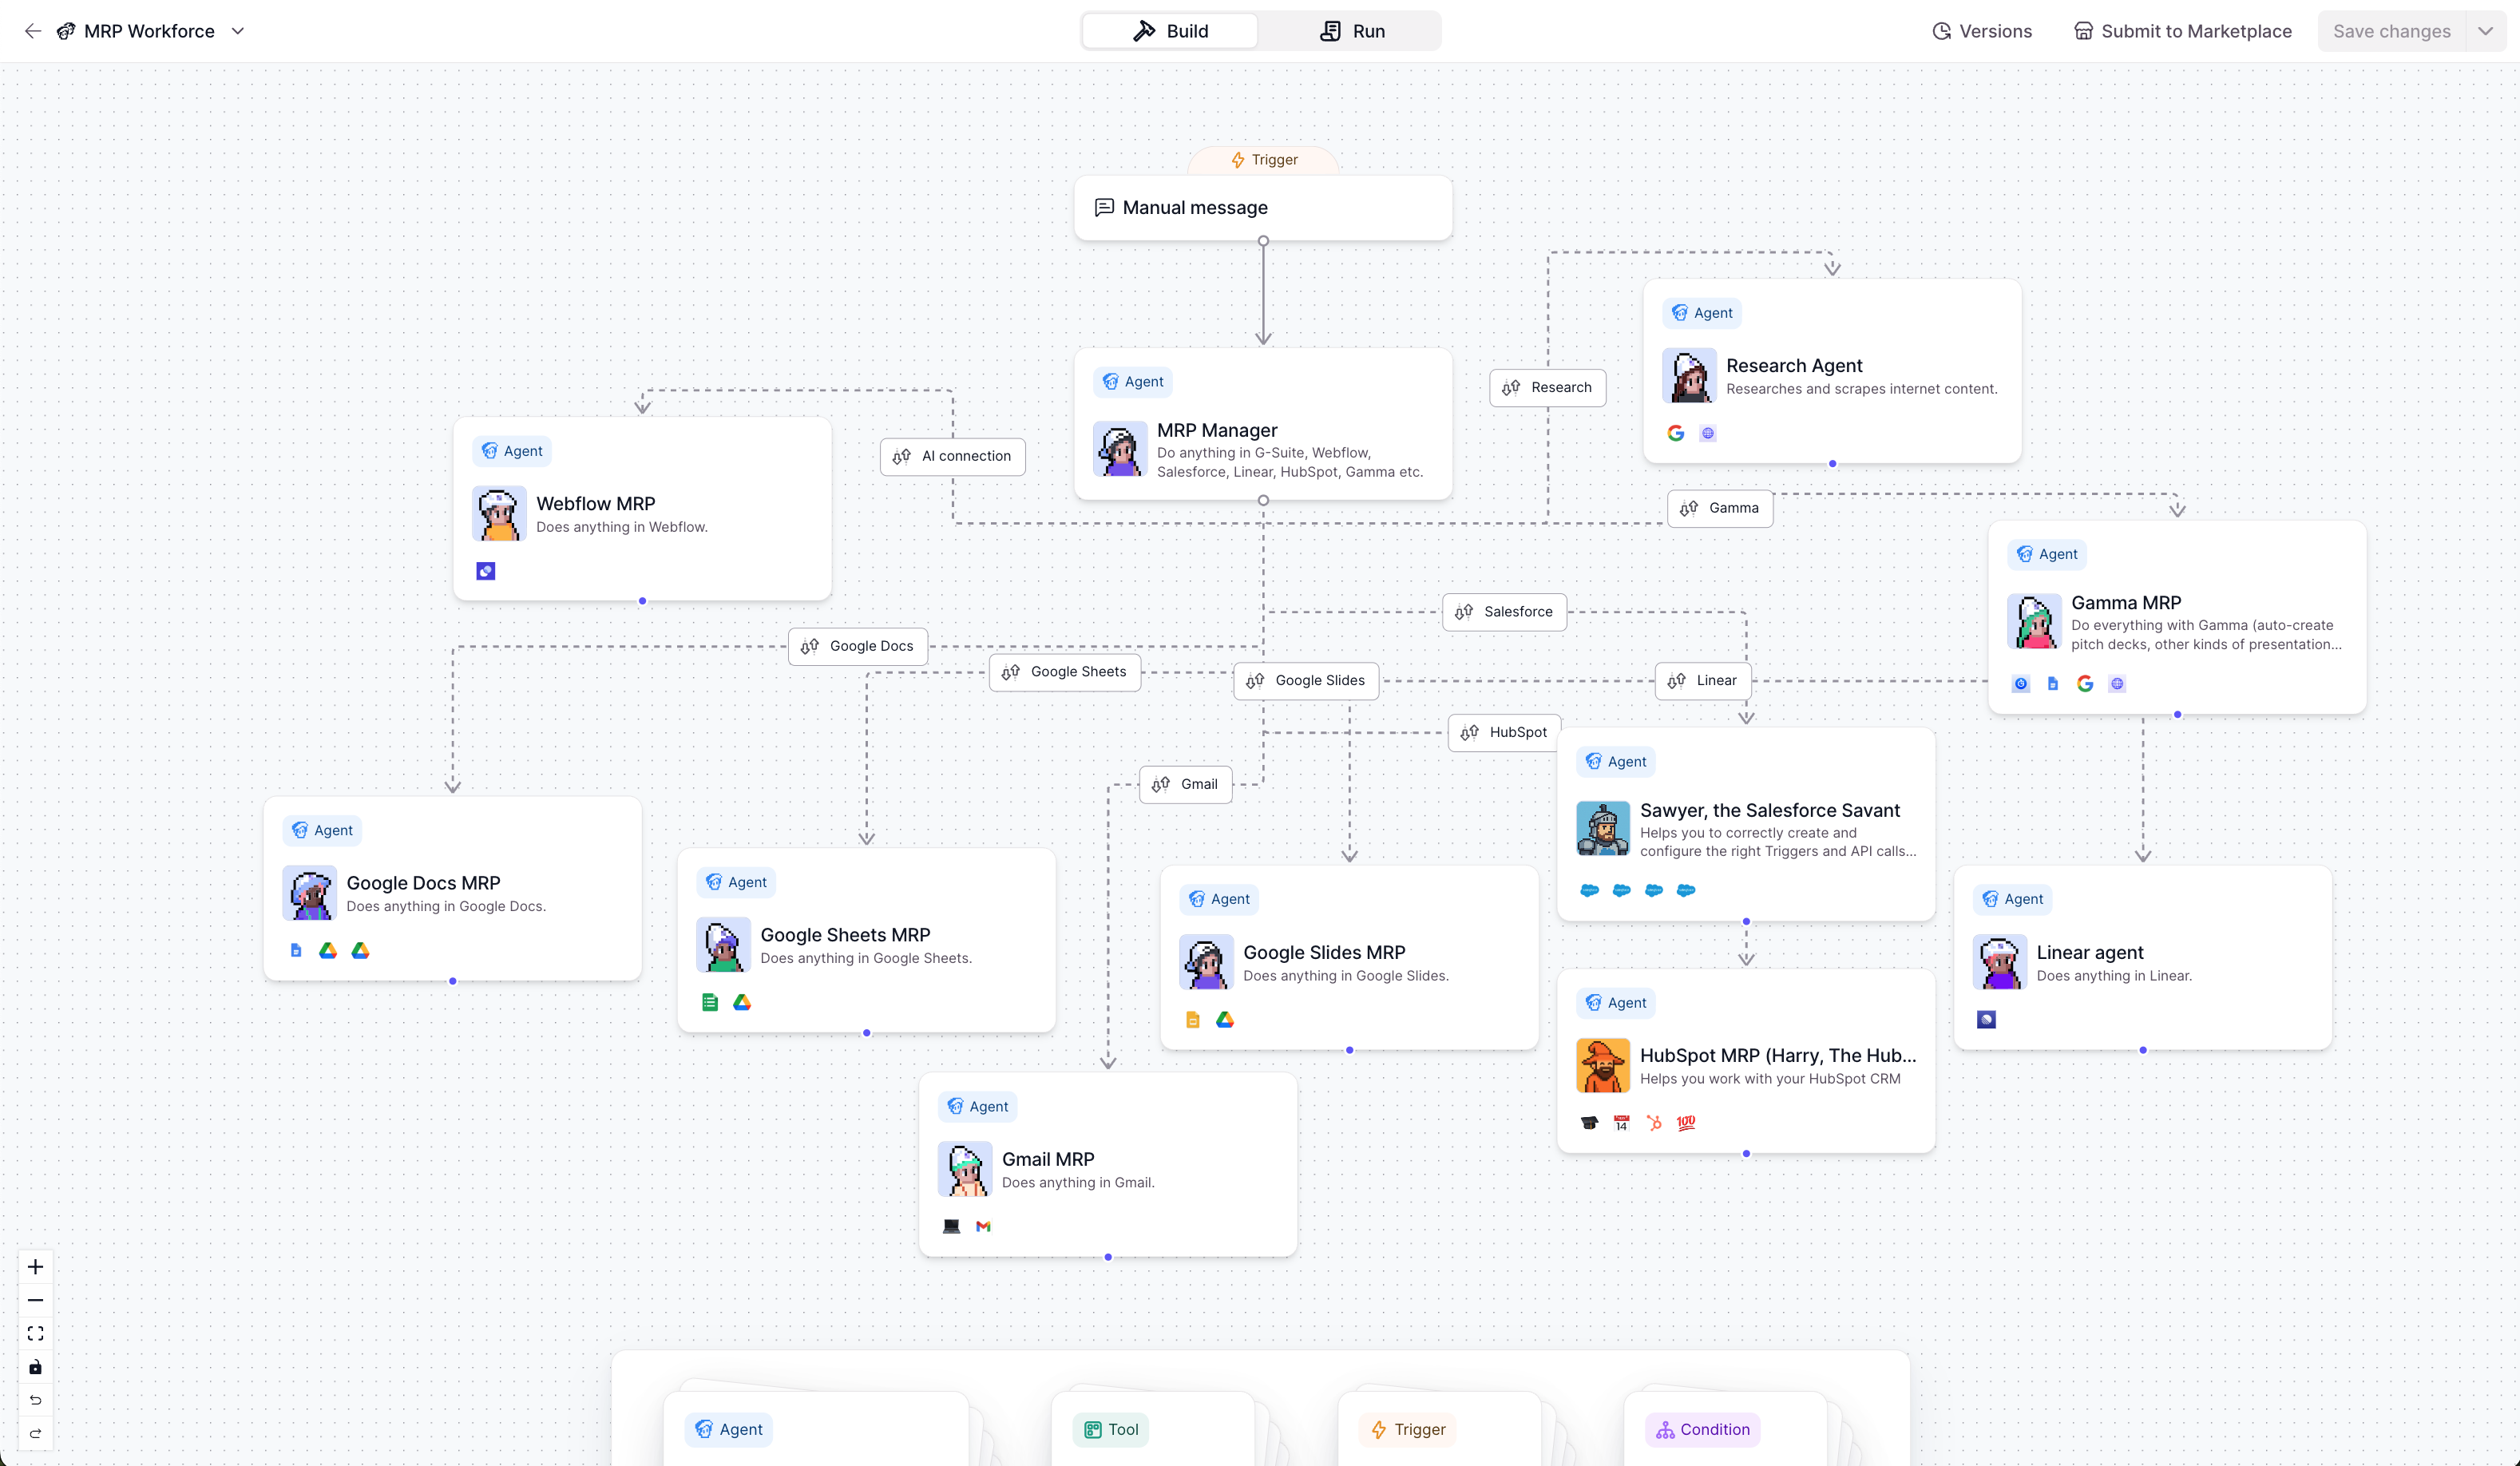The width and height of the screenshot is (2520, 1466).
Task: Add a Trigger node from bottom palette
Action: (1439, 1429)
